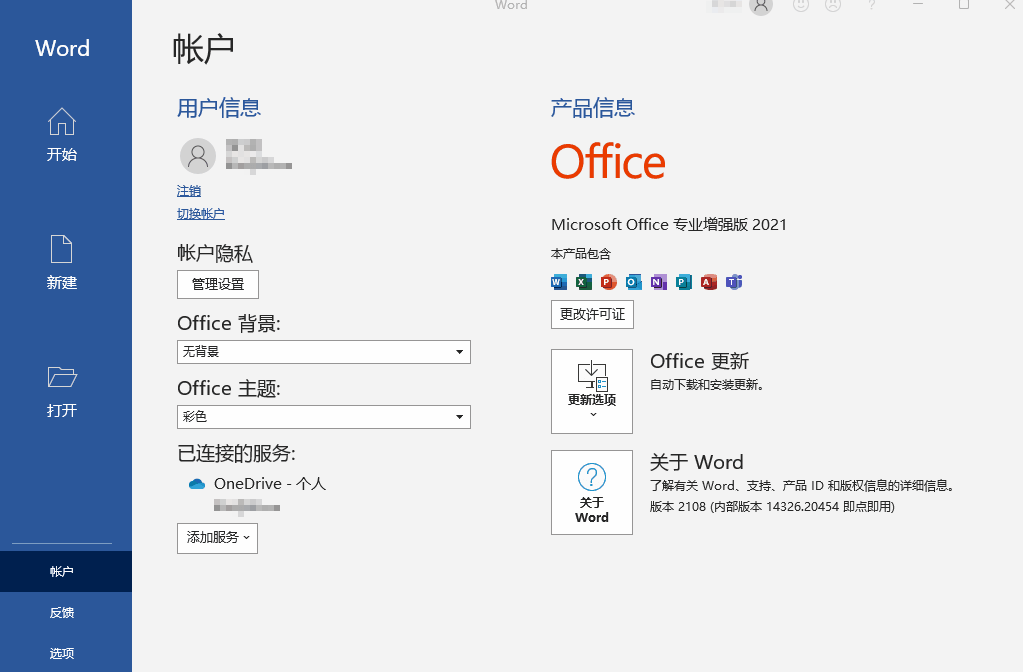Click the 切换帐户 switch account link

[x=200, y=214]
